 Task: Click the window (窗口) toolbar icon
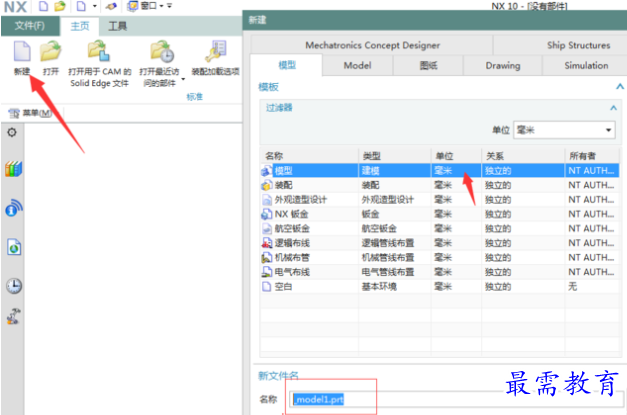pos(132,6)
